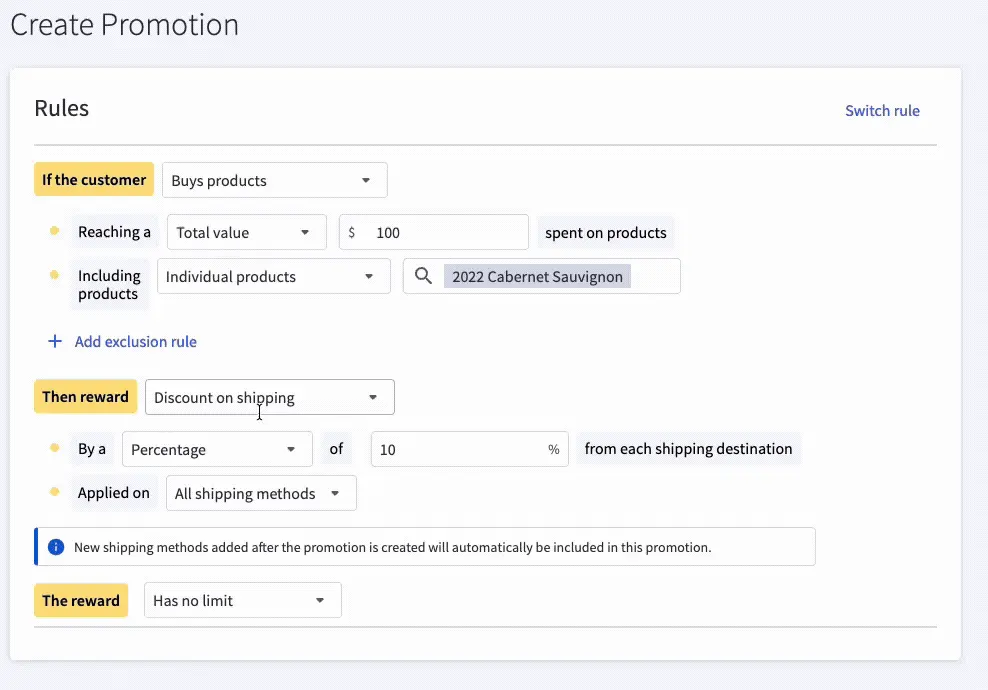This screenshot has width=988, height=690.
Task: Click the from each shipping destination tag
Action: 688,449
